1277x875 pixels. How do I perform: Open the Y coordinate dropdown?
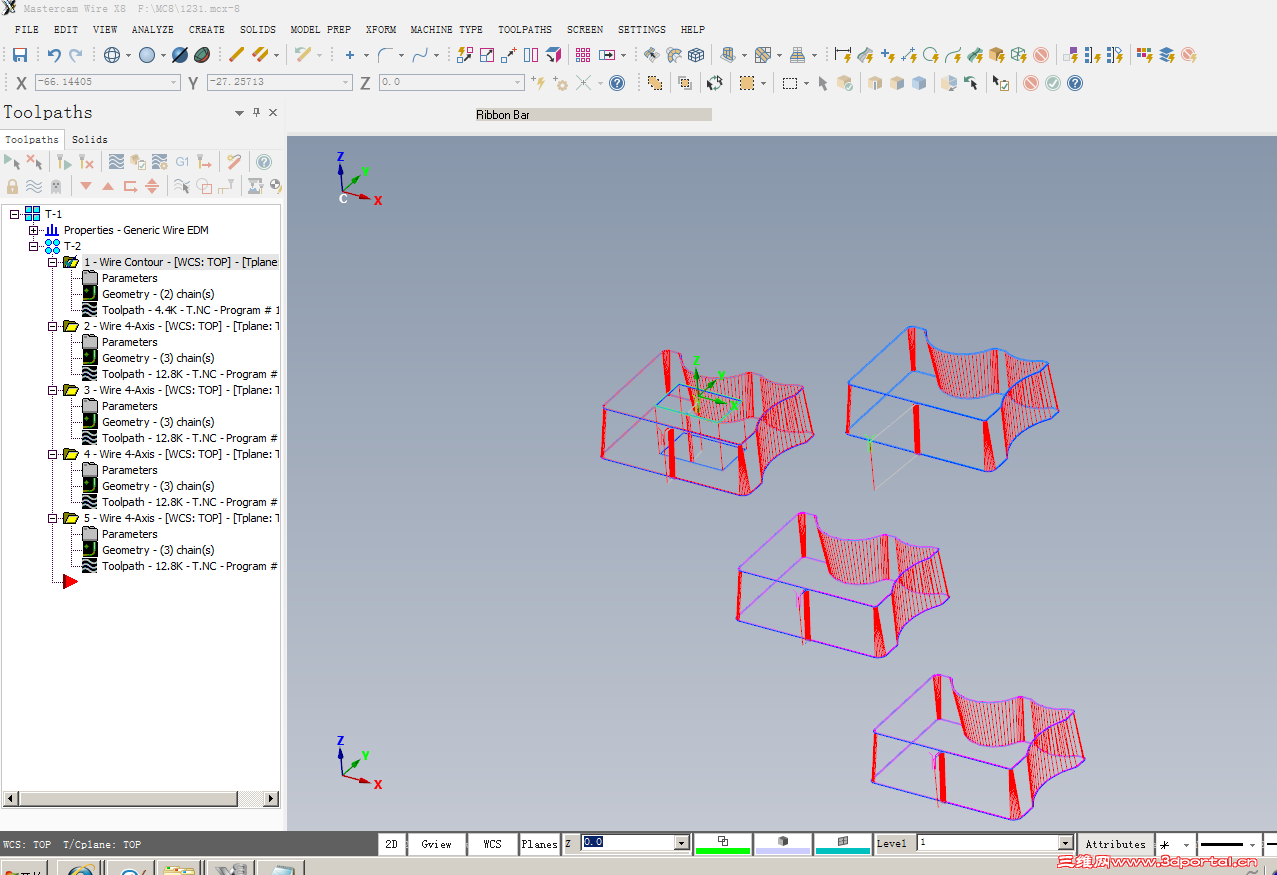[x=346, y=83]
